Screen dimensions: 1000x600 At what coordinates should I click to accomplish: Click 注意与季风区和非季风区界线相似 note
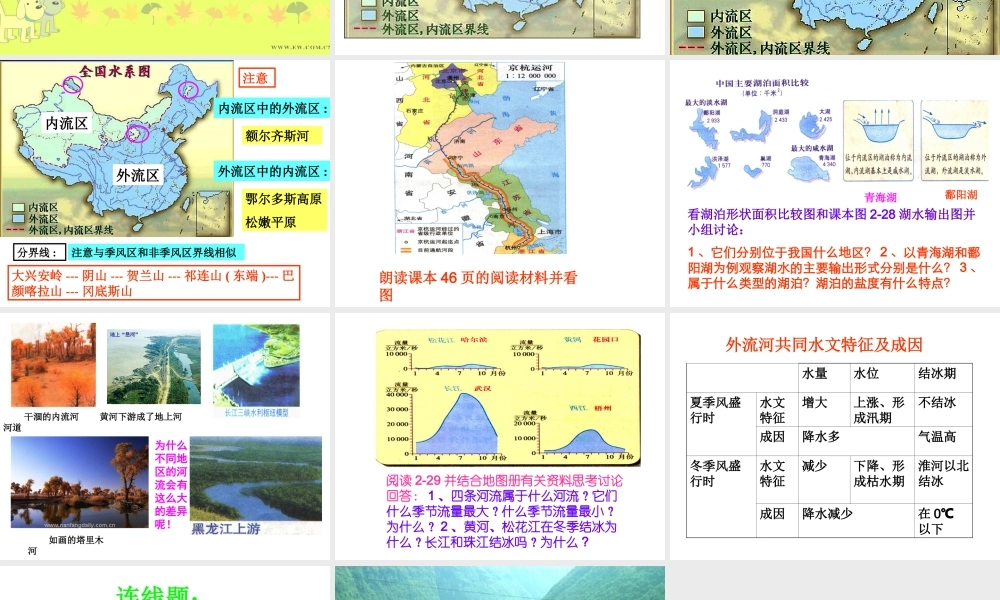(x=154, y=252)
